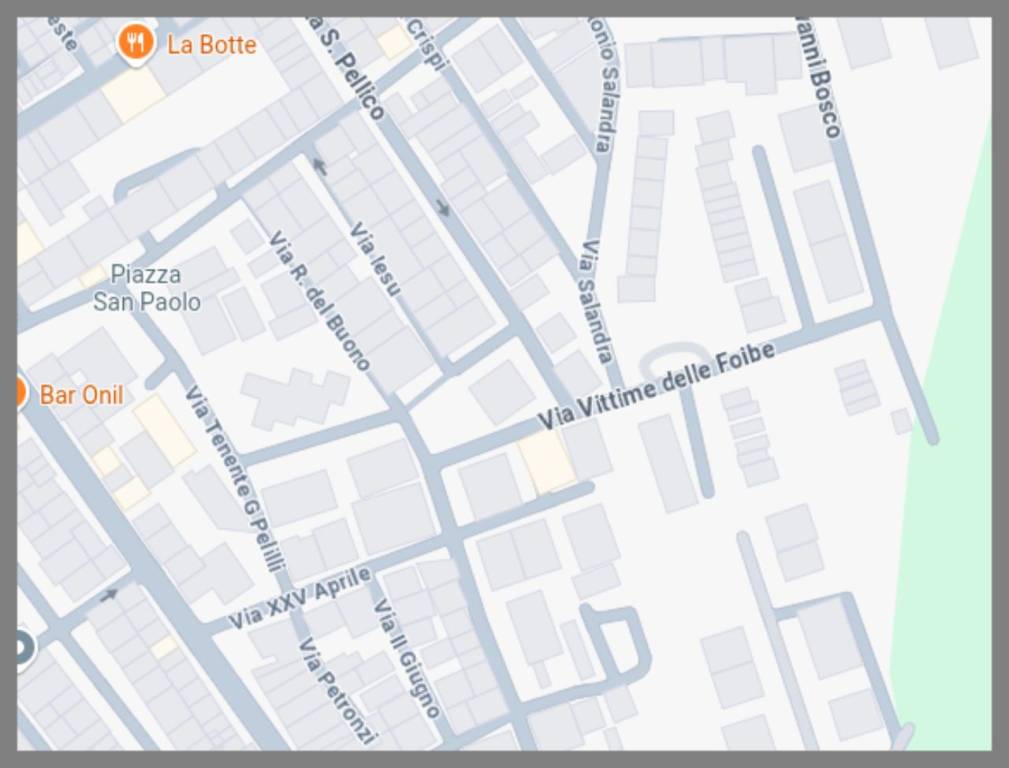Screen dimensions: 1009x768
Task: Select the Via Vittime delle Foibe label
Action: click(656, 386)
